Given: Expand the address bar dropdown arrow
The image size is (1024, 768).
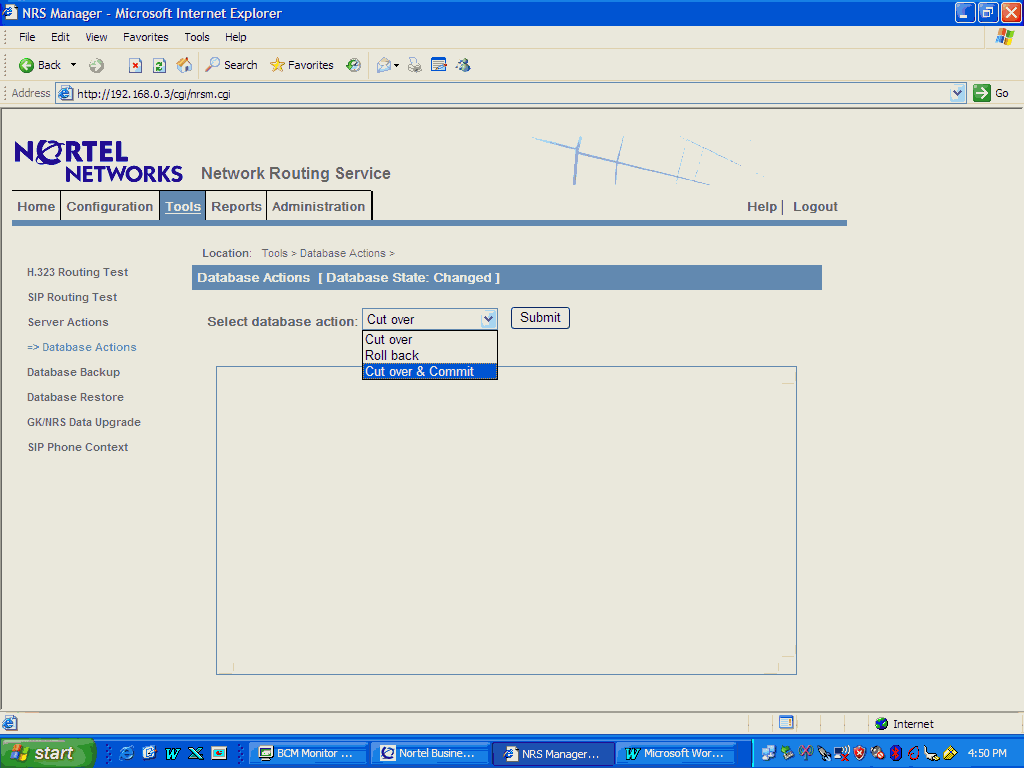Looking at the screenshot, I should [957, 93].
